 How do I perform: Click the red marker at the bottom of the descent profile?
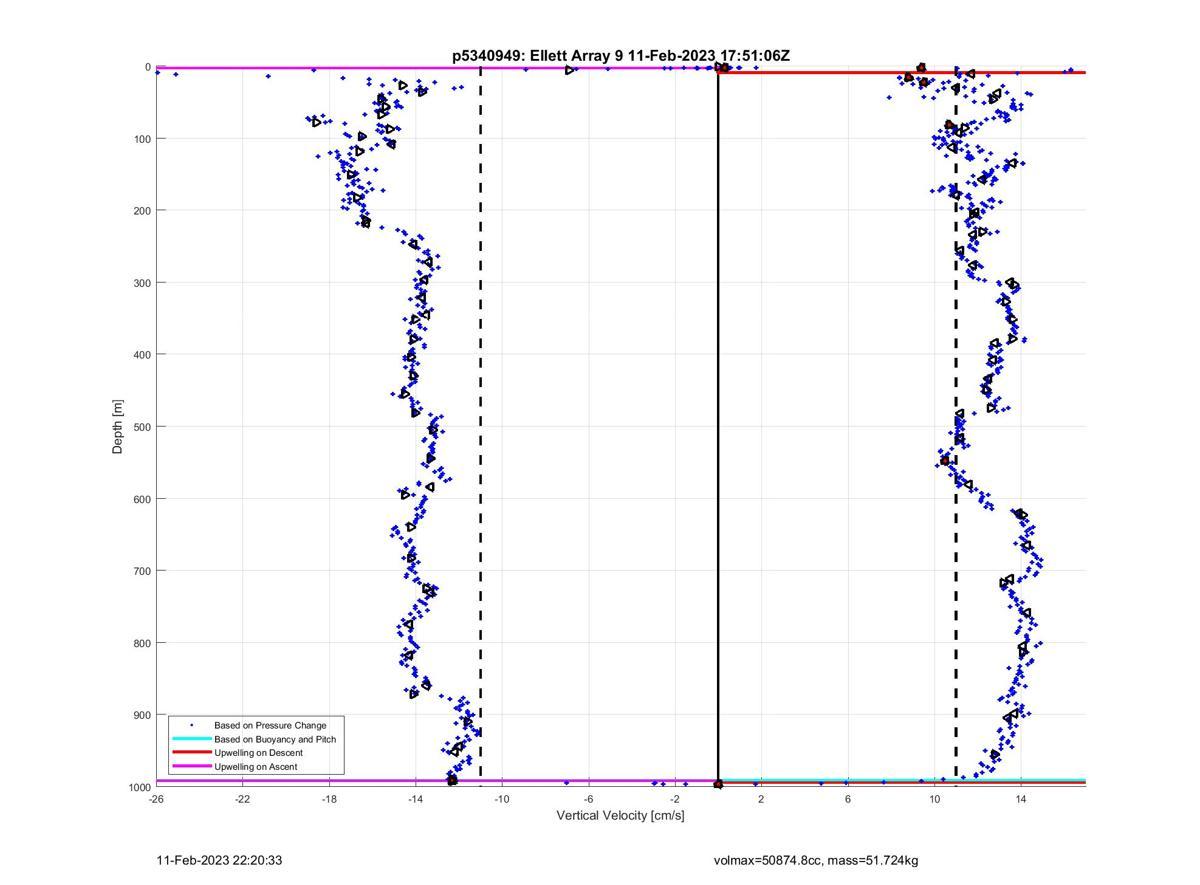[452, 780]
